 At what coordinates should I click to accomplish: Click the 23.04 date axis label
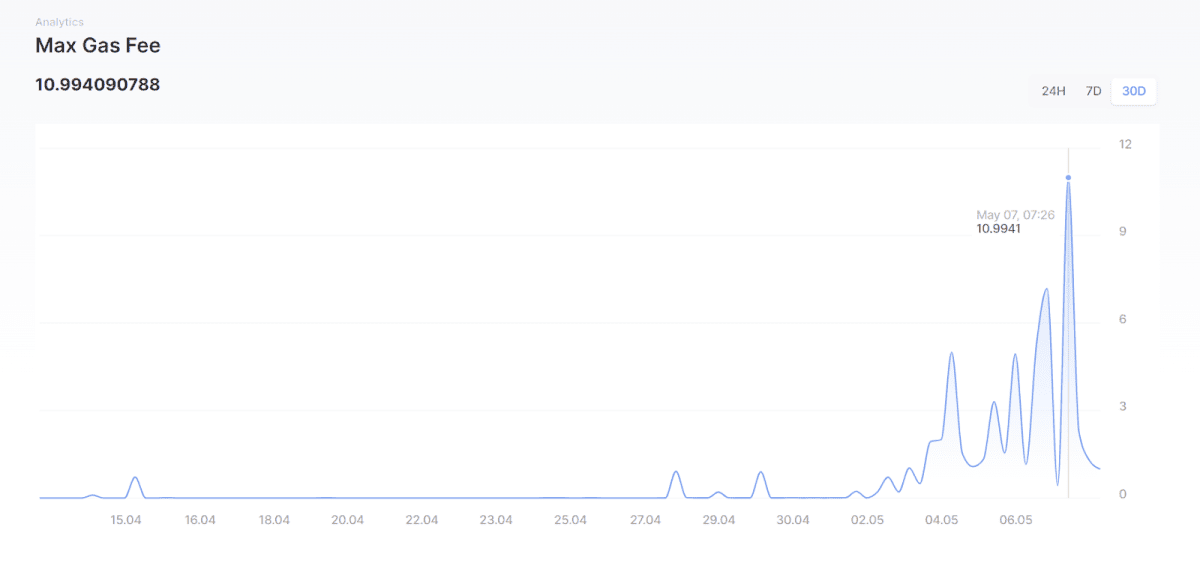point(496,520)
